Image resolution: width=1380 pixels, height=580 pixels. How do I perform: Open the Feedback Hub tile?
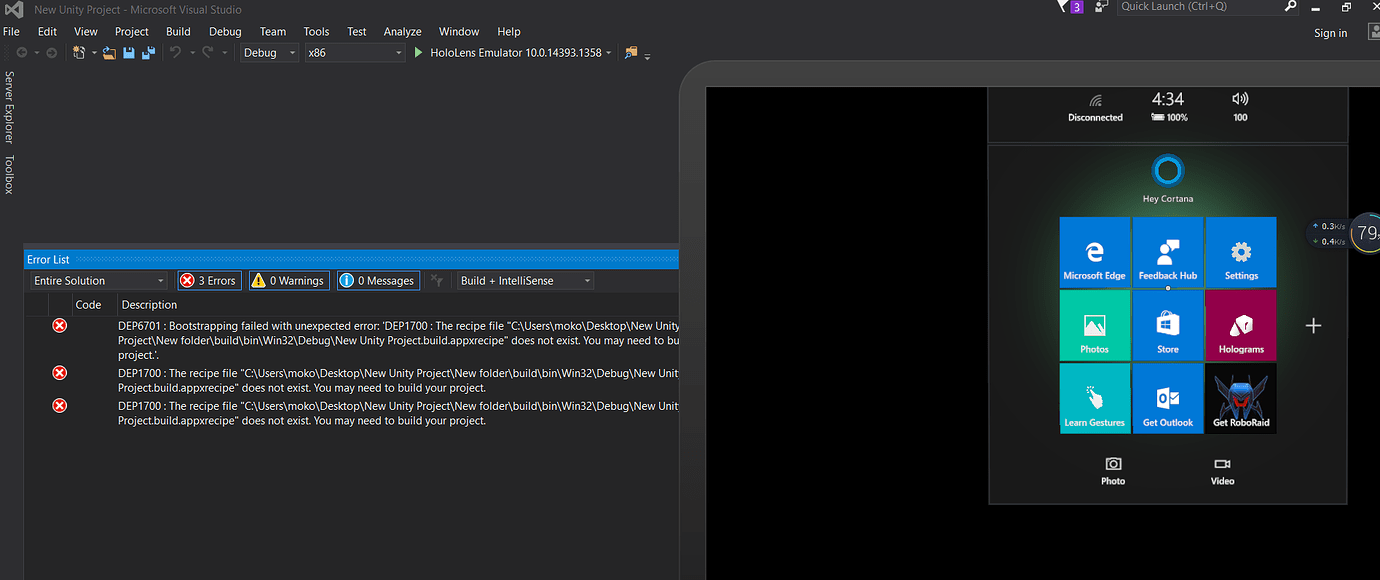click(x=1167, y=251)
